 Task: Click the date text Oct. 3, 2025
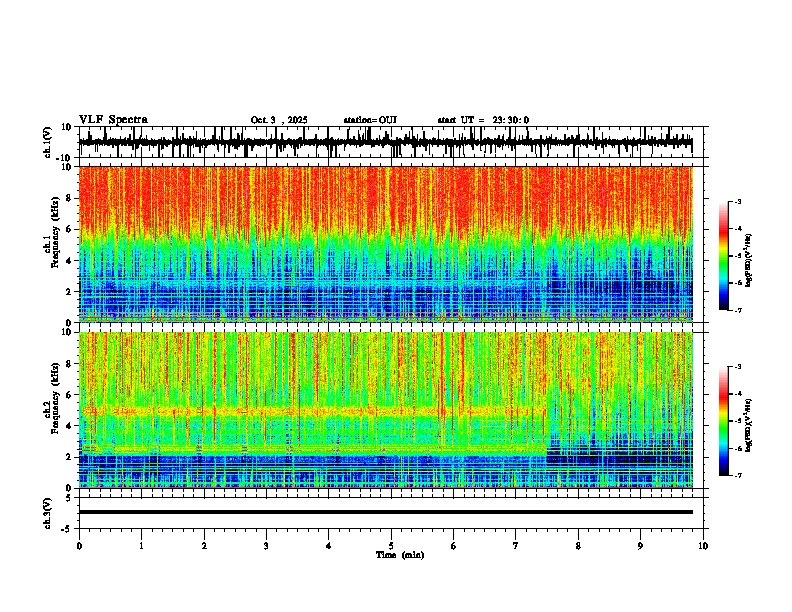(x=279, y=120)
